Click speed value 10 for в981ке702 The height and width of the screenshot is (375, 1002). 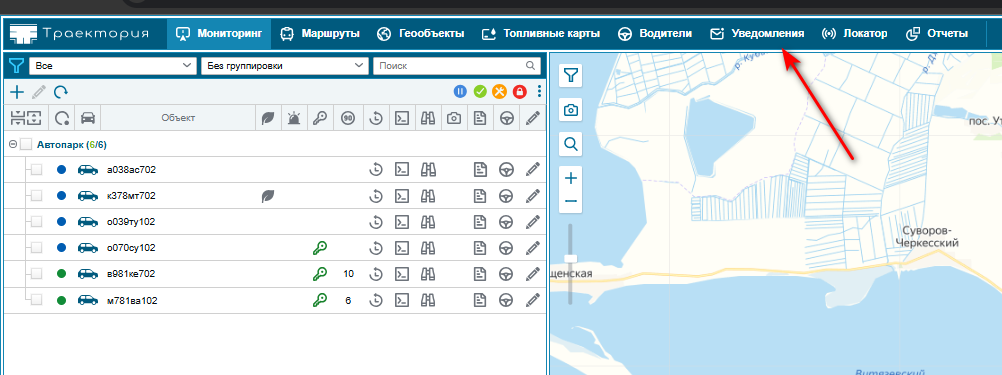348,274
